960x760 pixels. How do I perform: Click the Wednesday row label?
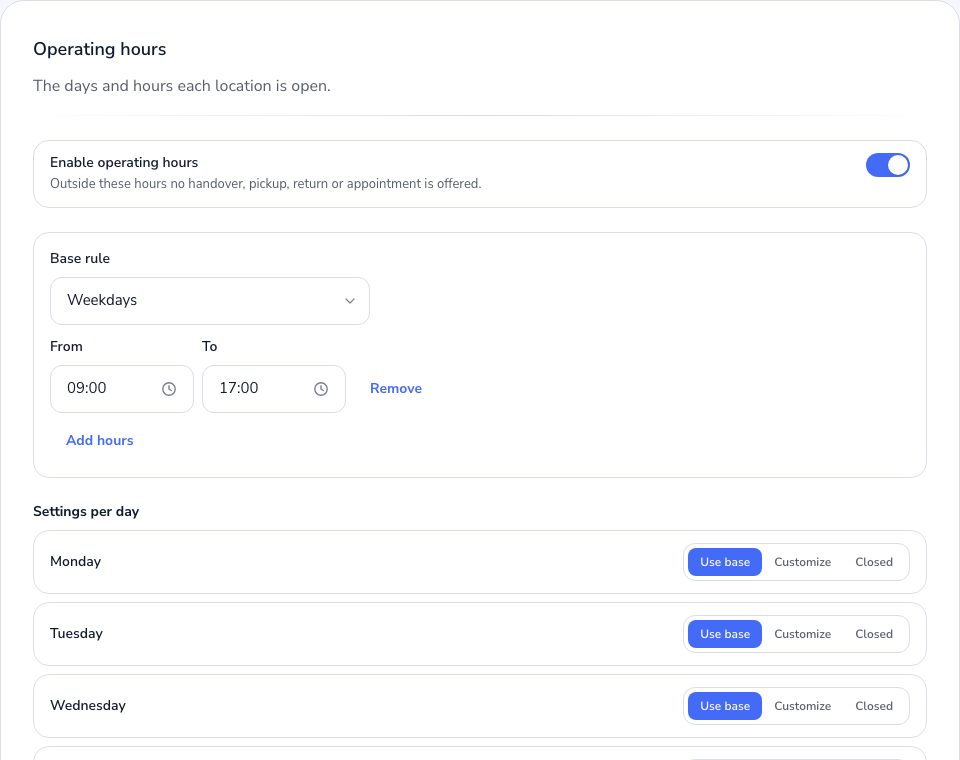coord(88,705)
